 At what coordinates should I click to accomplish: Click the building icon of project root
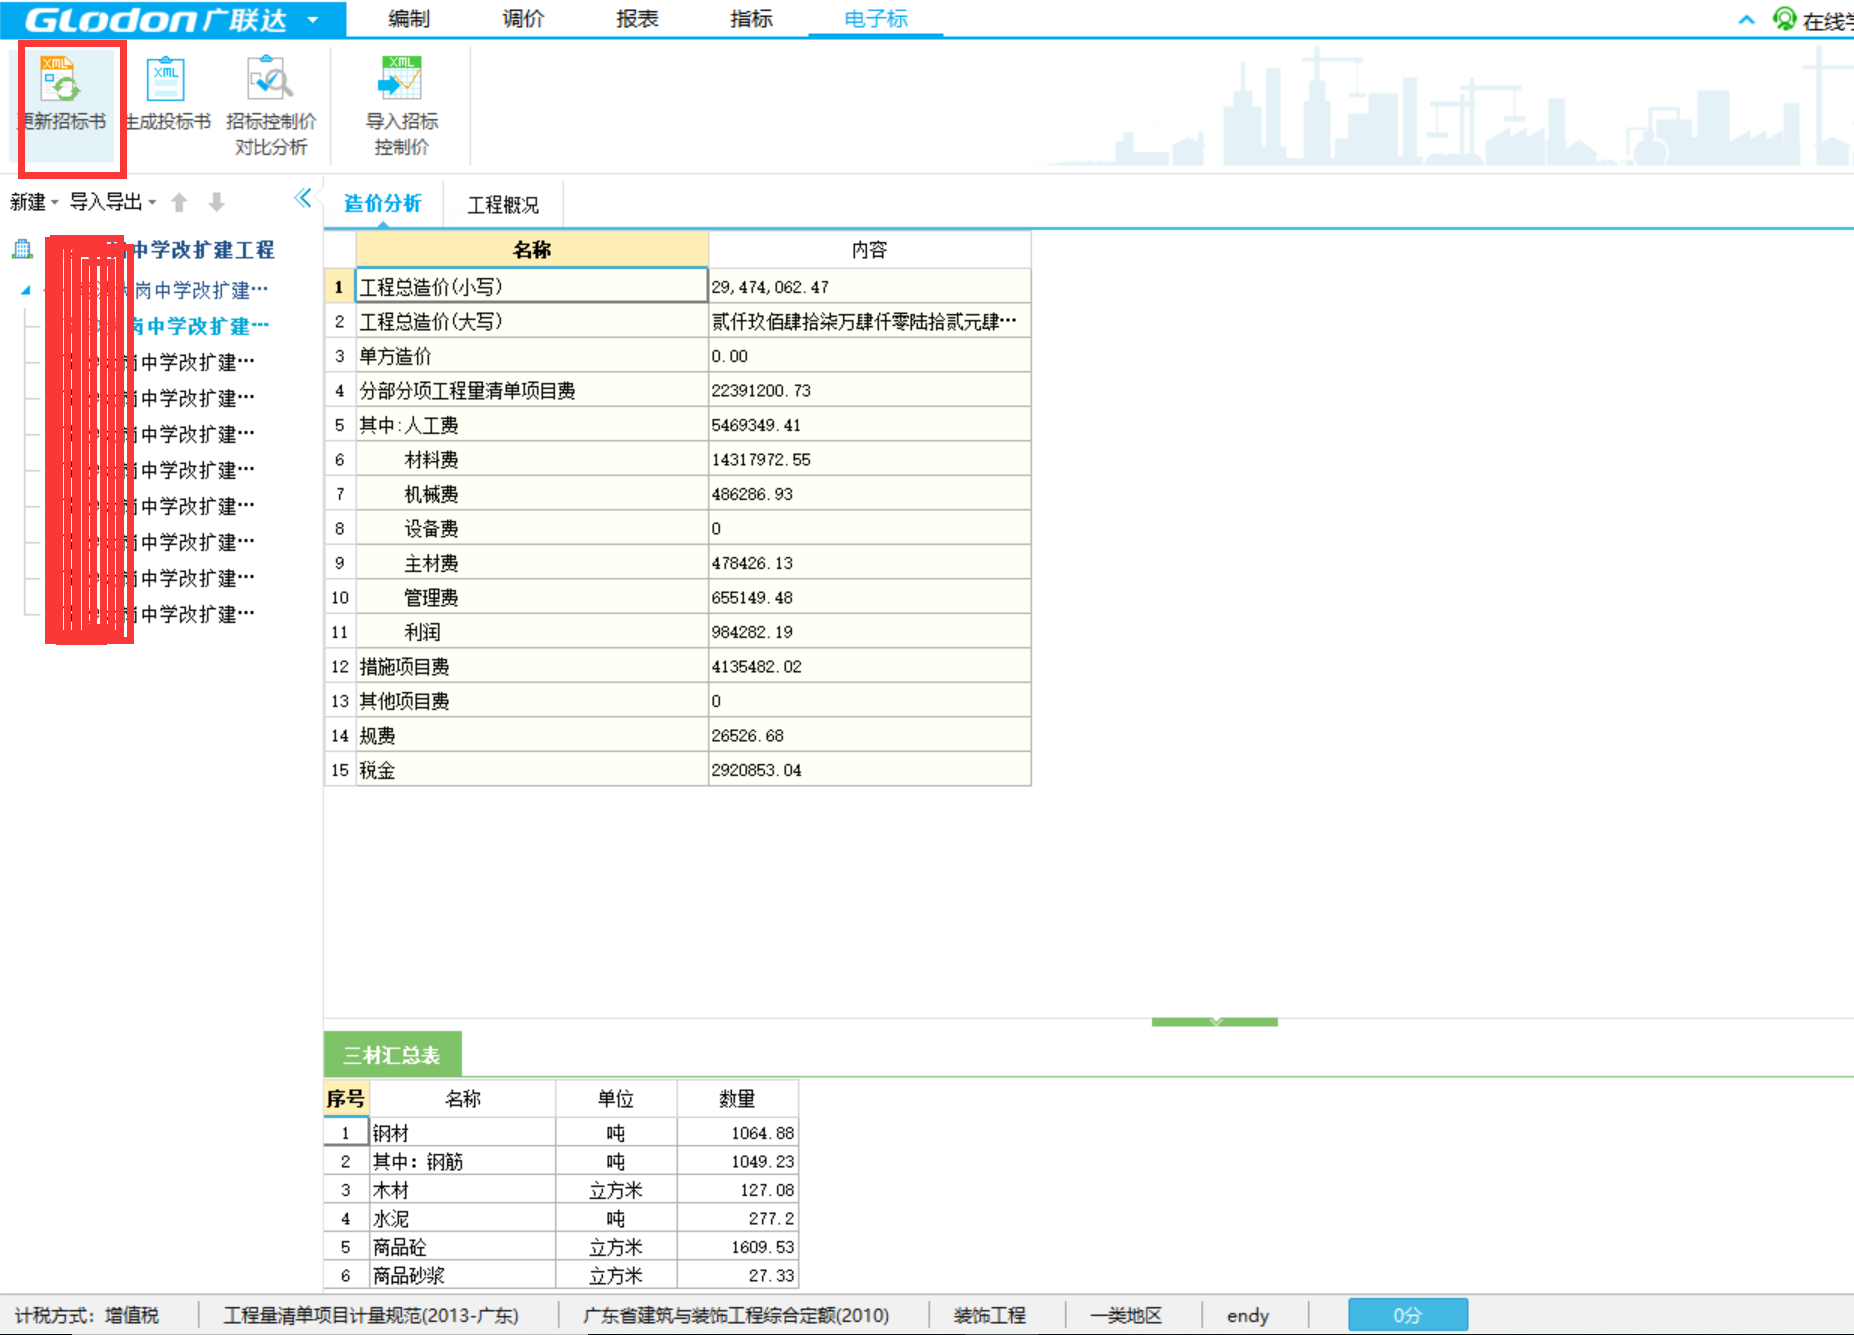(22, 249)
